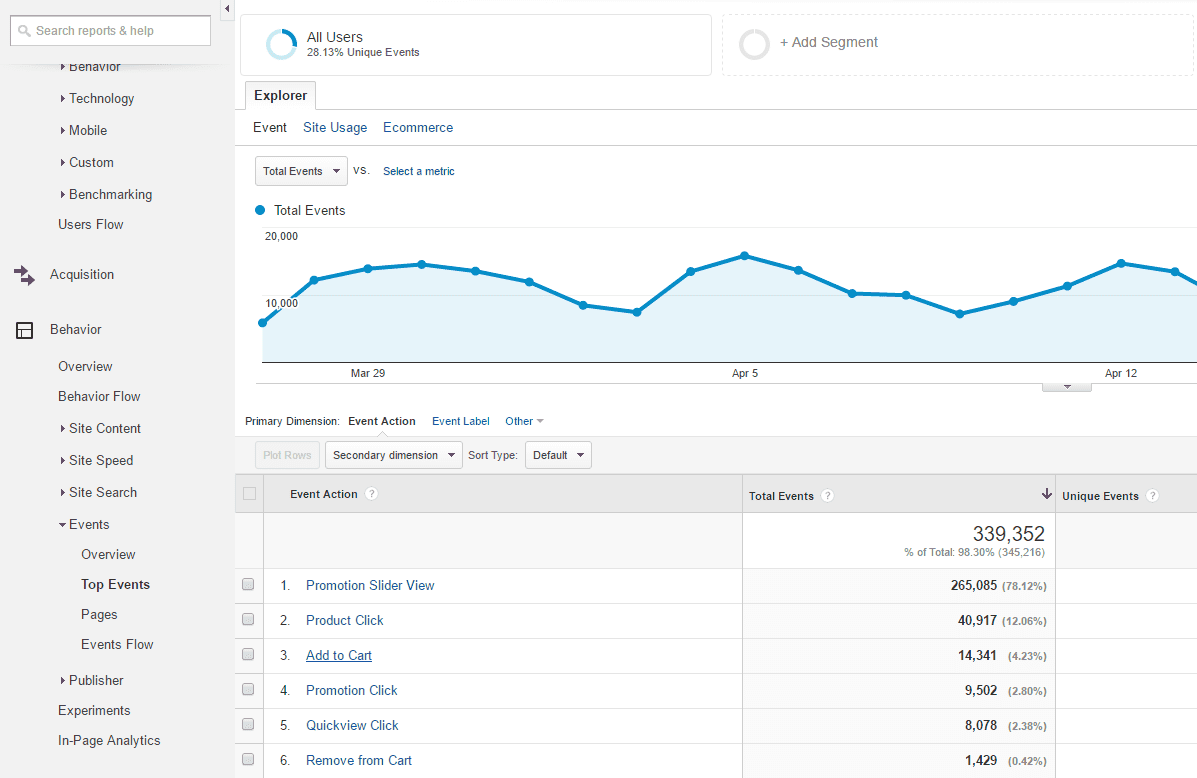The width and height of the screenshot is (1197, 778).
Task: Open the Sort Type Default dropdown
Action: [558, 454]
